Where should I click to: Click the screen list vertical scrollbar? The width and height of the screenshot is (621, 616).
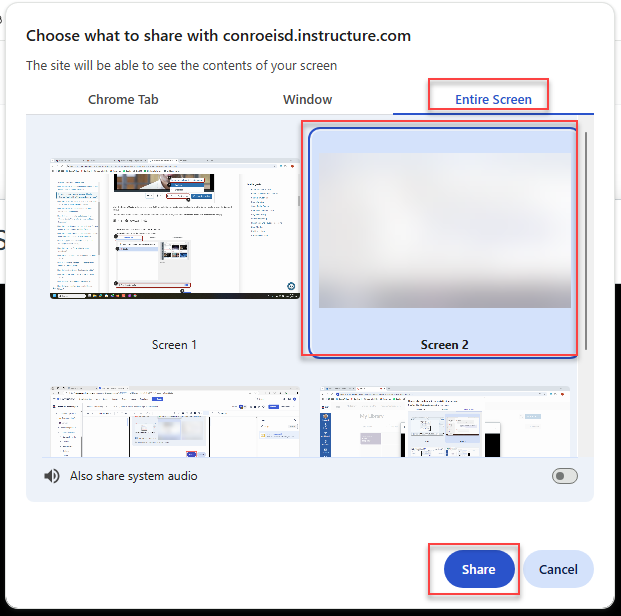[586, 240]
